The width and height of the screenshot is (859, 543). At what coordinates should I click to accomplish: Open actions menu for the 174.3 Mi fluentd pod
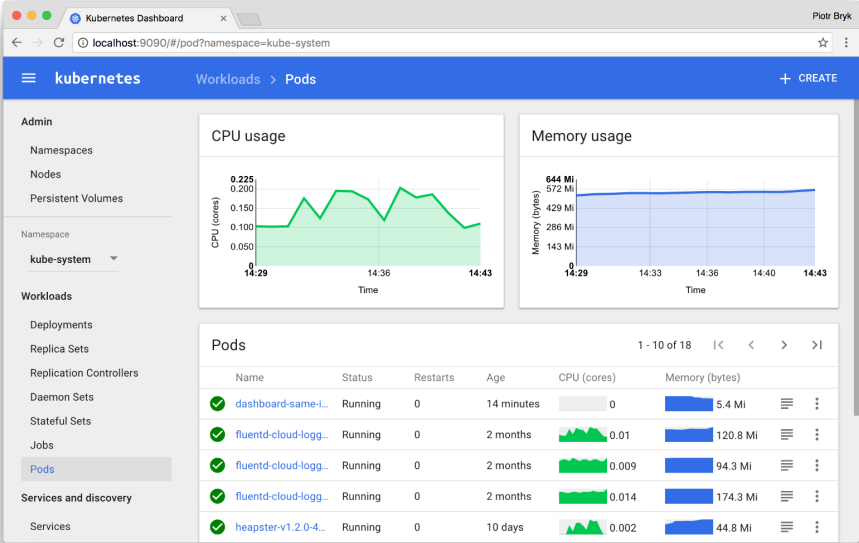[817, 496]
